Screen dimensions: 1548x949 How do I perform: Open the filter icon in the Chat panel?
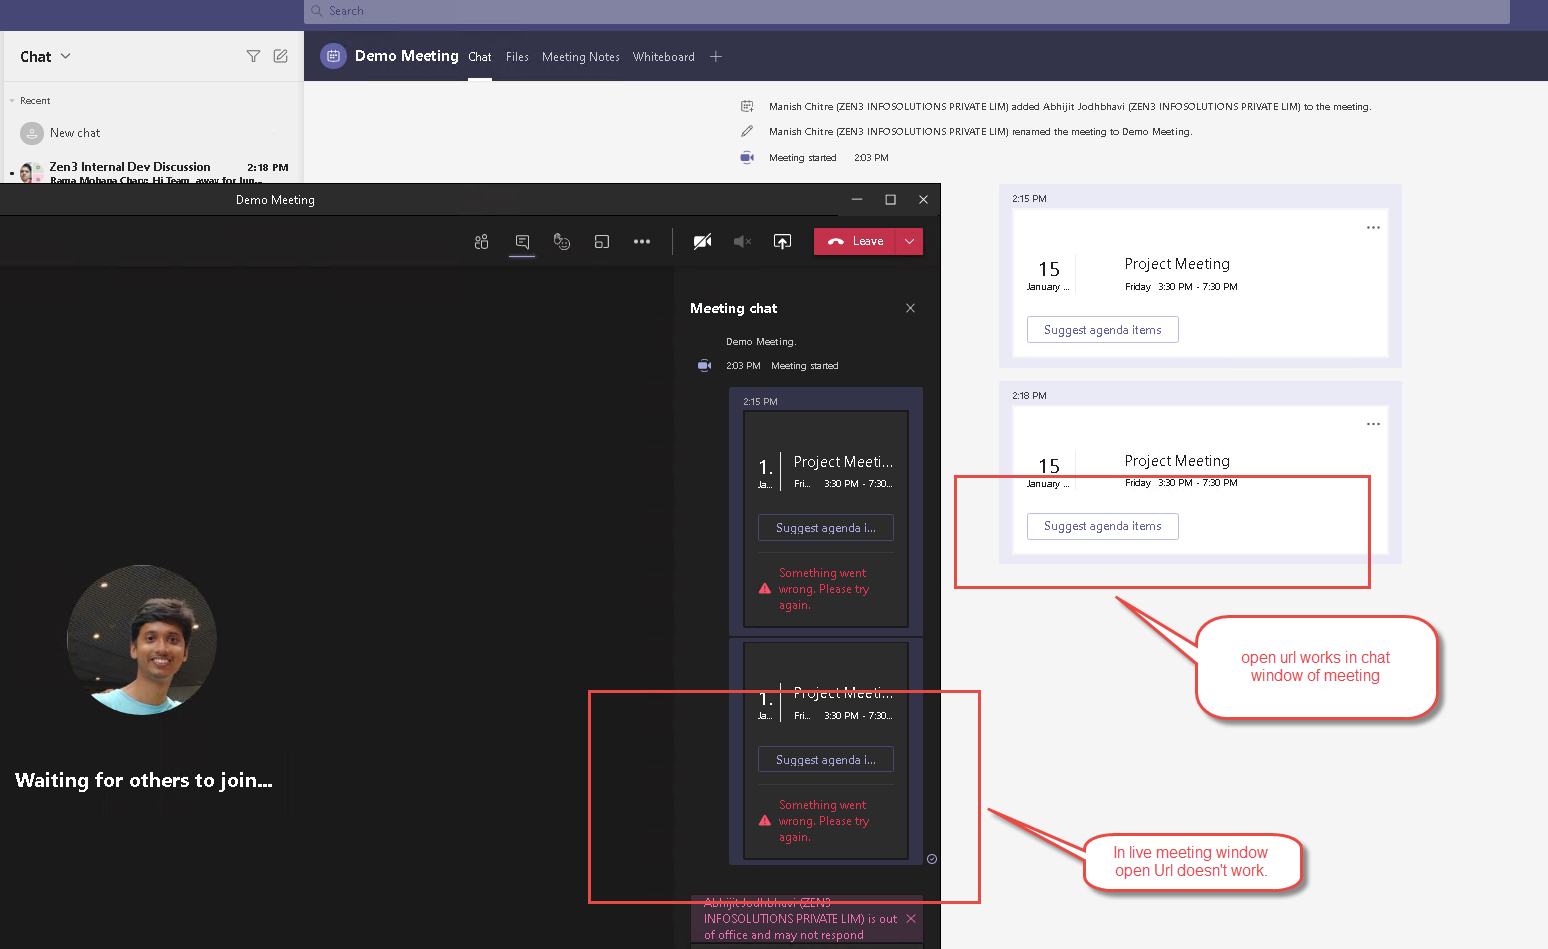[253, 56]
